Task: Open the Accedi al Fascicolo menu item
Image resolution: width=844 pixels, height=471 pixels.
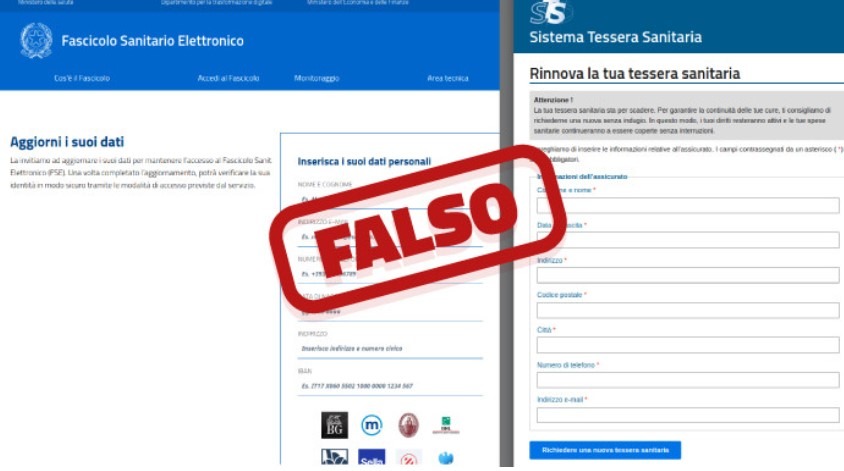Action: [x=228, y=78]
